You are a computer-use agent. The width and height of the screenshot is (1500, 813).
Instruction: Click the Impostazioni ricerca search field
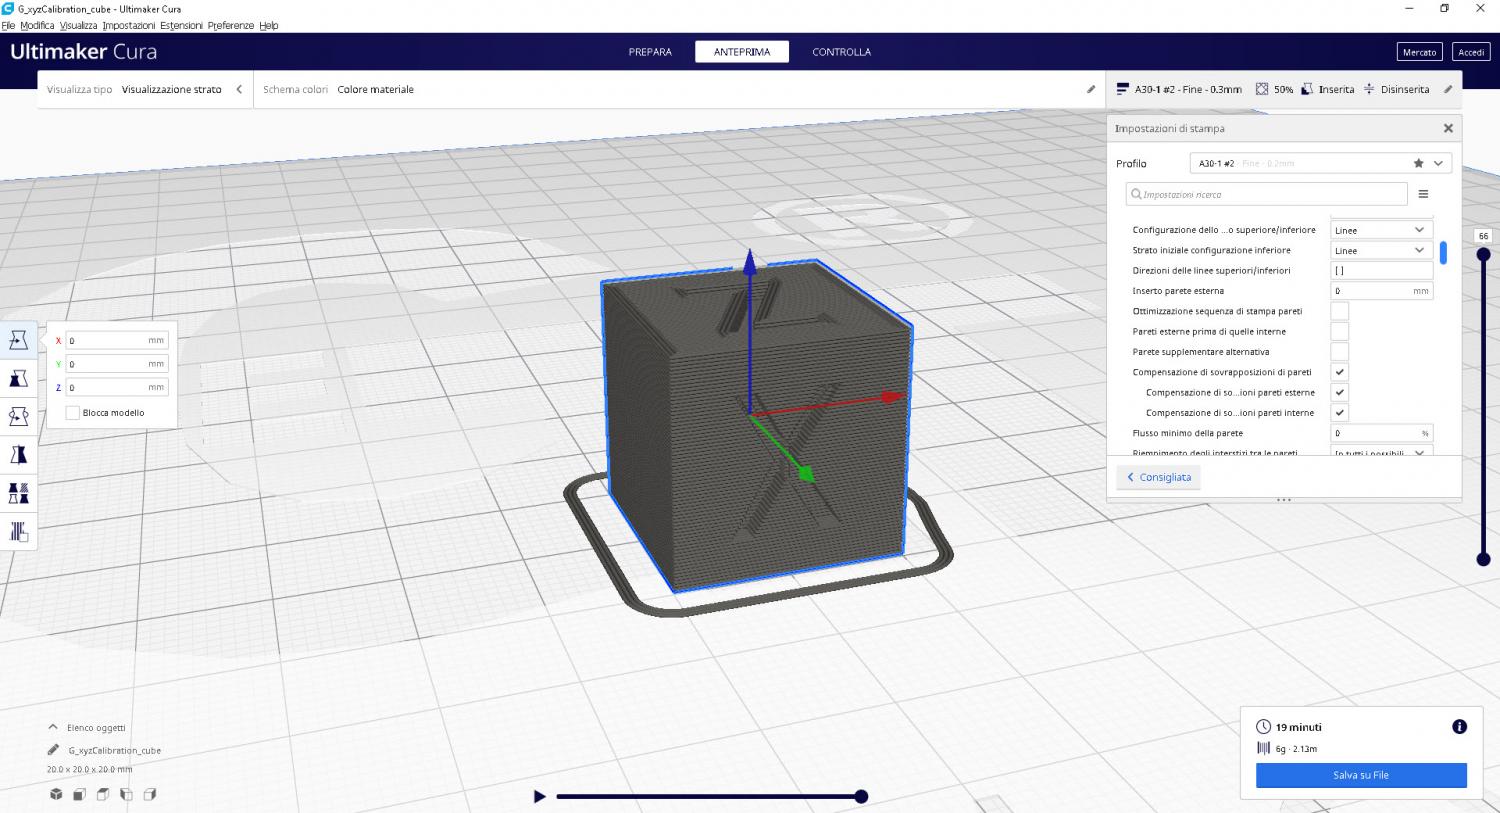[x=1266, y=194]
